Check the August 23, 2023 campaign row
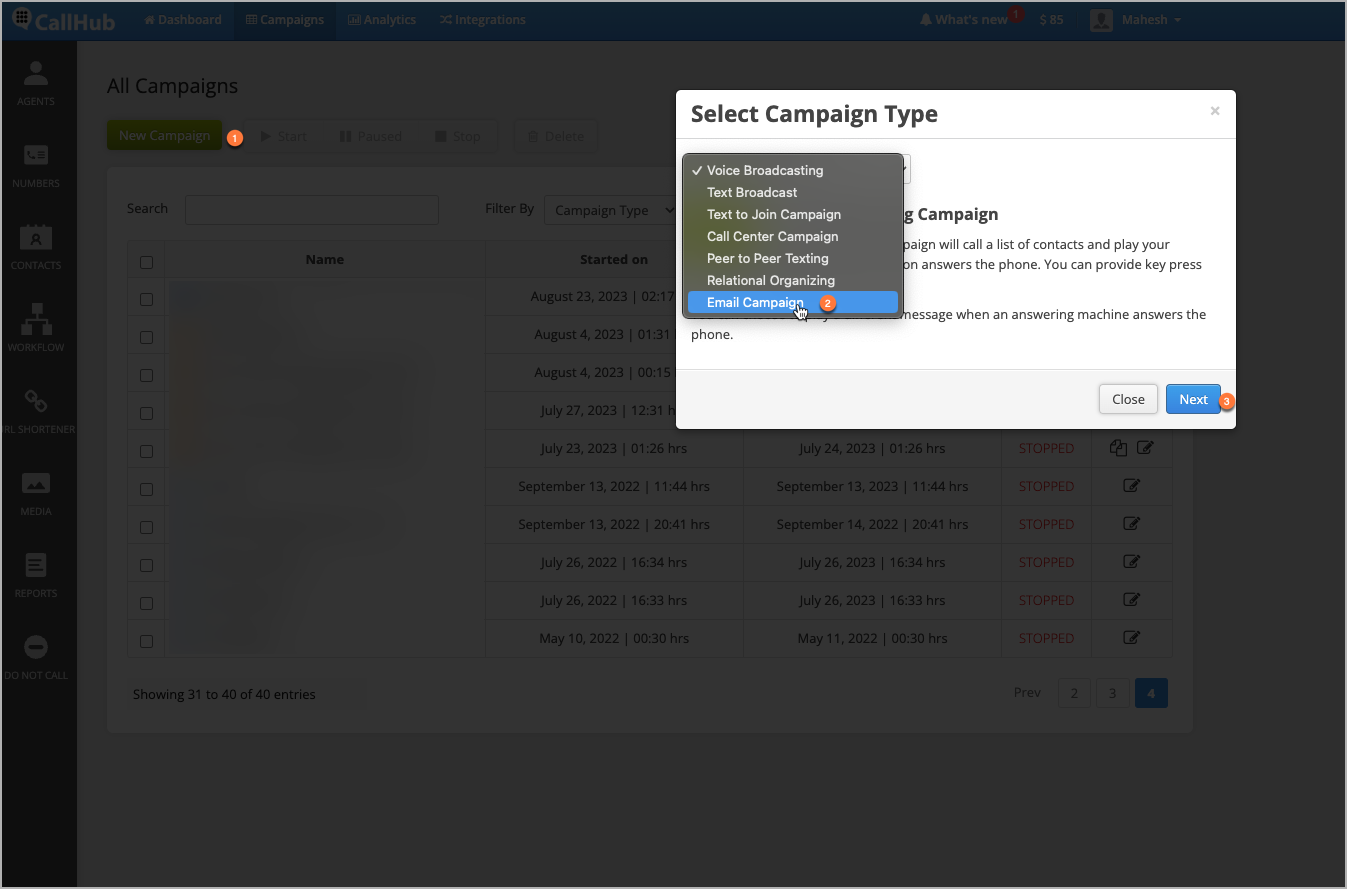Screen dimensions: 1347x889 [x=147, y=299]
